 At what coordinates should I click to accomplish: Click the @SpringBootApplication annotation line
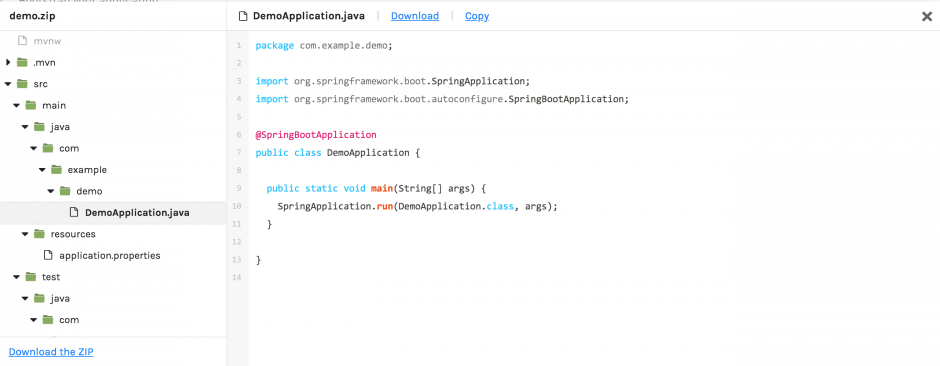click(x=316, y=135)
